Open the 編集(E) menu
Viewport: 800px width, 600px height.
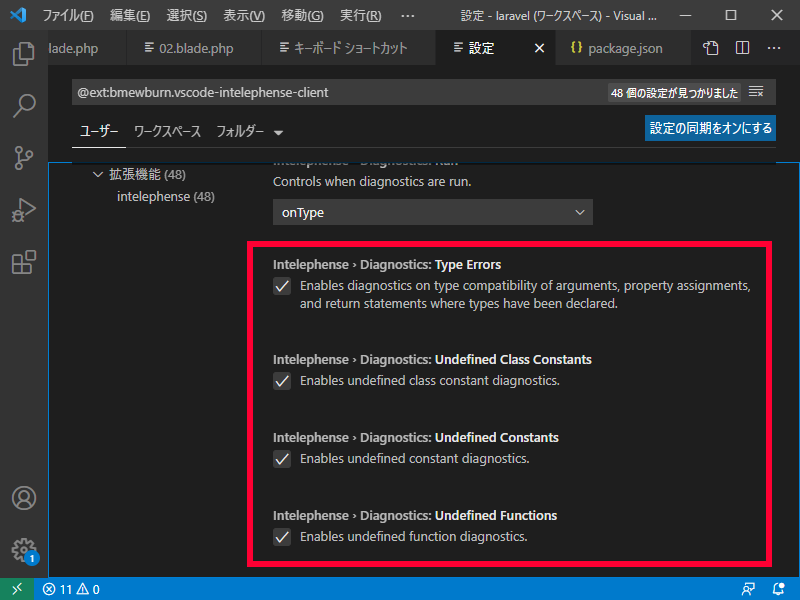click(130, 16)
